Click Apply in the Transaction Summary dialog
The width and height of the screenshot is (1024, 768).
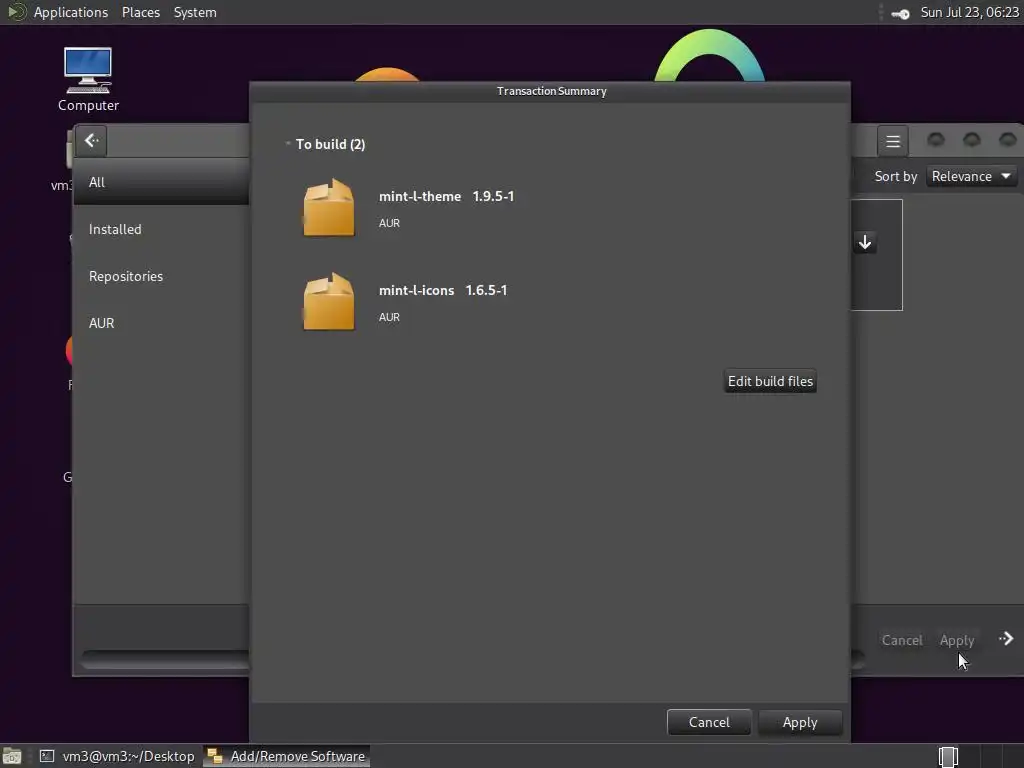click(800, 722)
